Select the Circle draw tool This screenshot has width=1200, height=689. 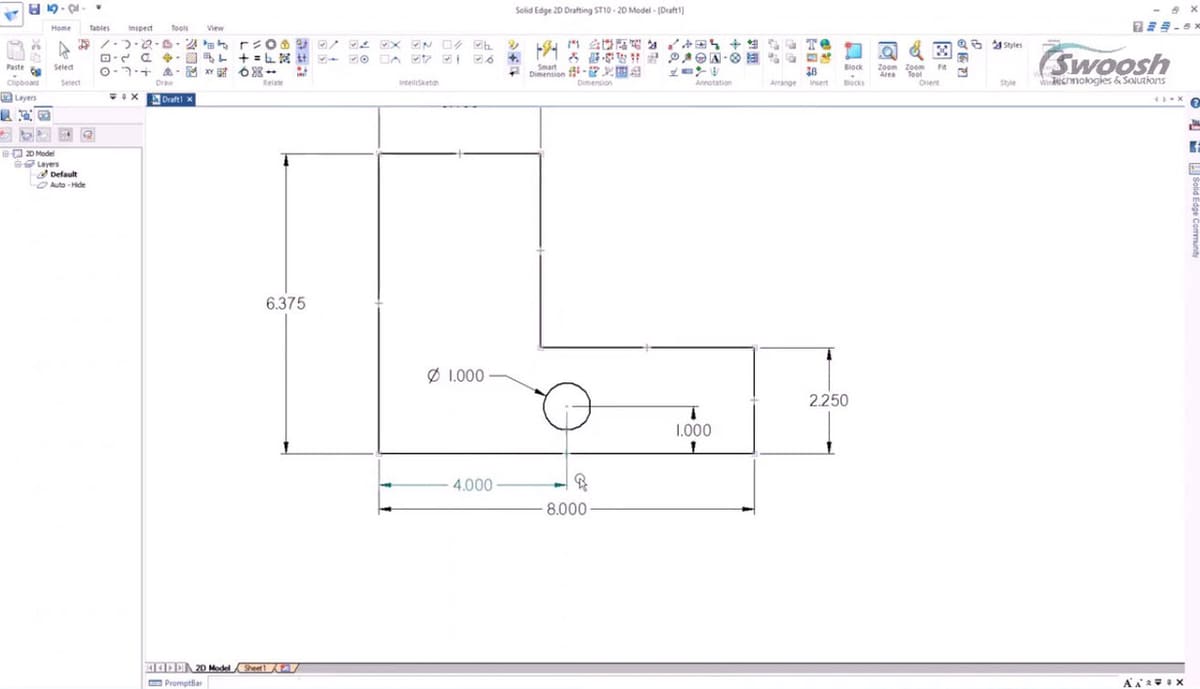pyautogui.click(x=105, y=72)
